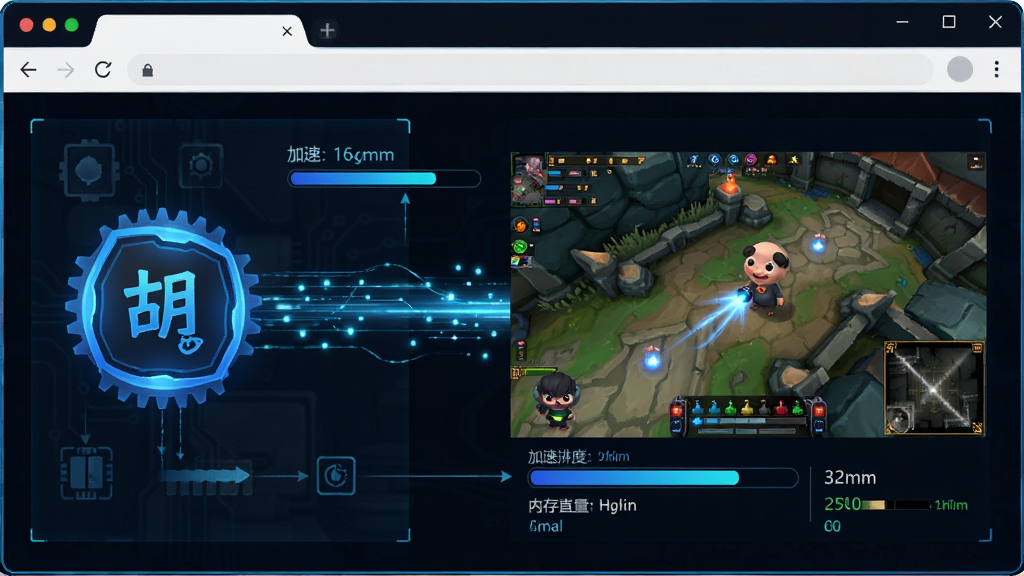Click the small gear settings chip icon
1024x576 pixels.
(200, 165)
